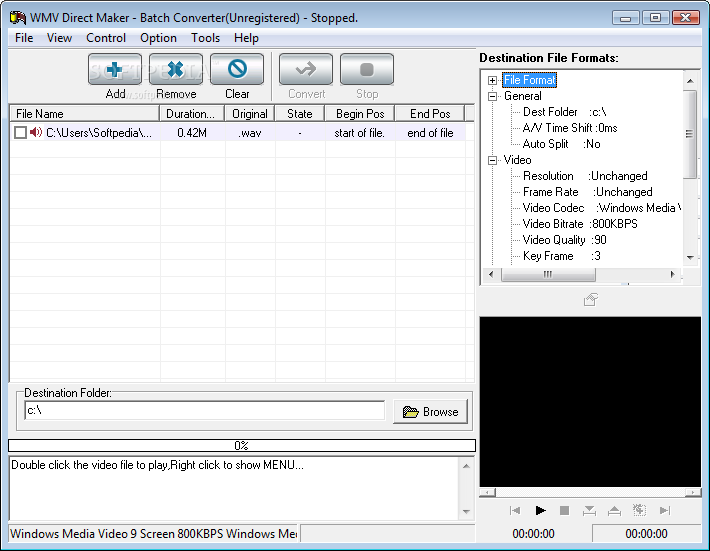This screenshot has width=710, height=551.
Task: Jump to the preview end
Action: click(x=664, y=510)
